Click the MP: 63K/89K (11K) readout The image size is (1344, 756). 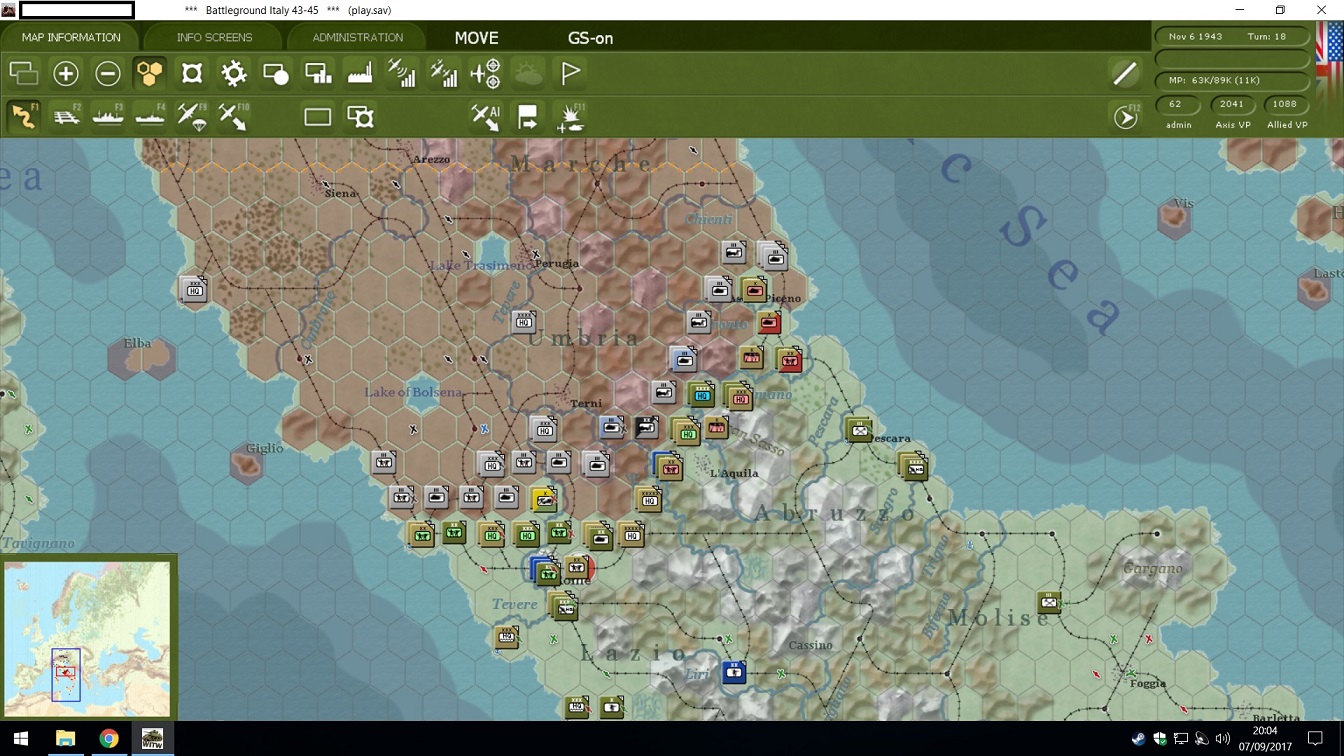[1232, 80]
